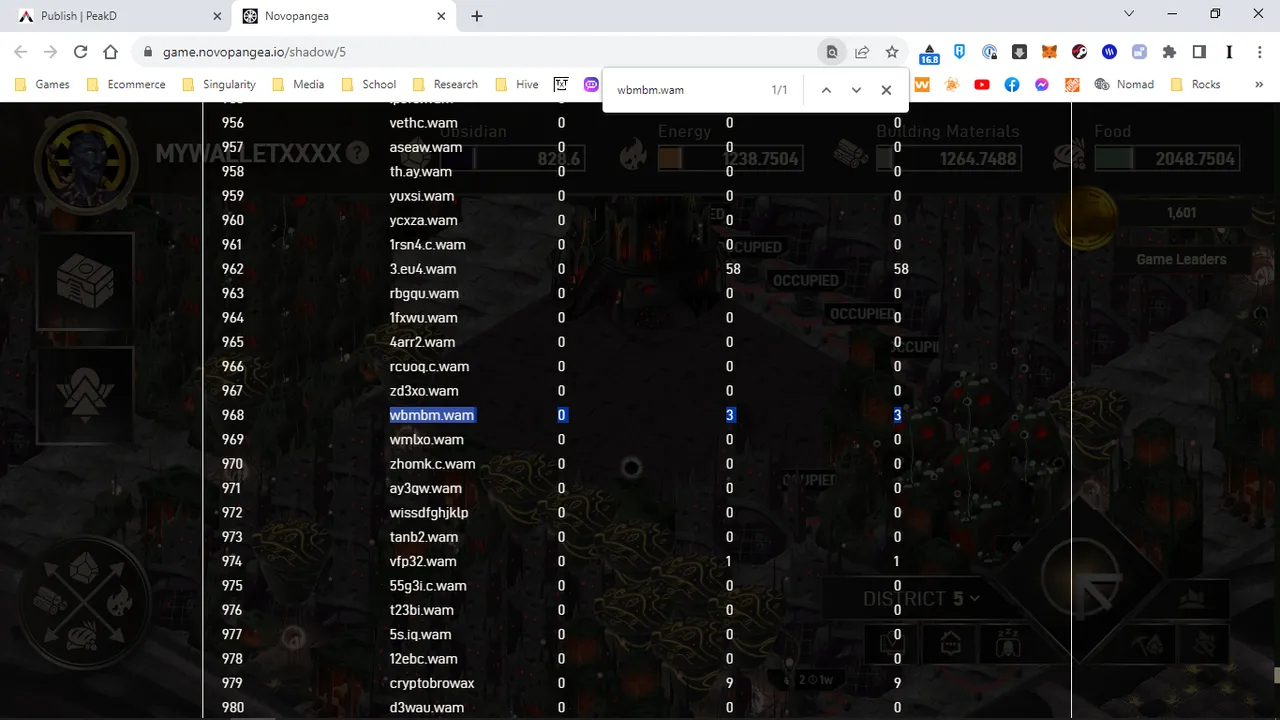The height and width of the screenshot is (720, 1280).
Task: View site information lock icon
Action: coord(148,52)
